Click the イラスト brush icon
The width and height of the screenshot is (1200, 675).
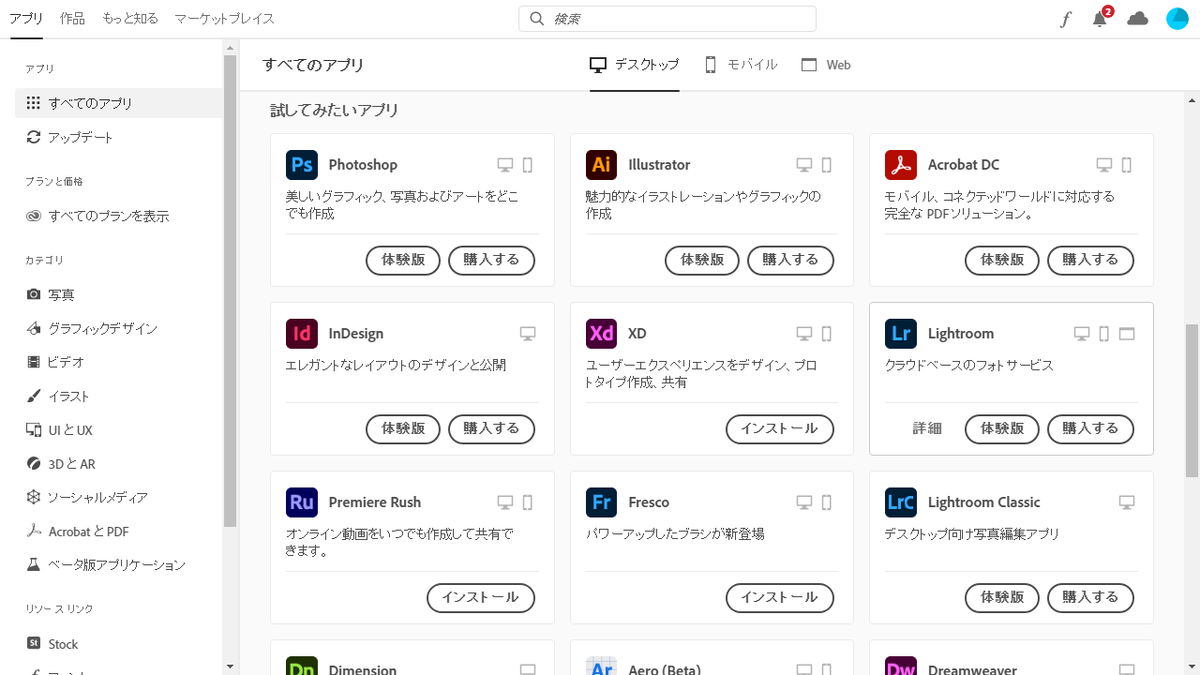[34, 396]
